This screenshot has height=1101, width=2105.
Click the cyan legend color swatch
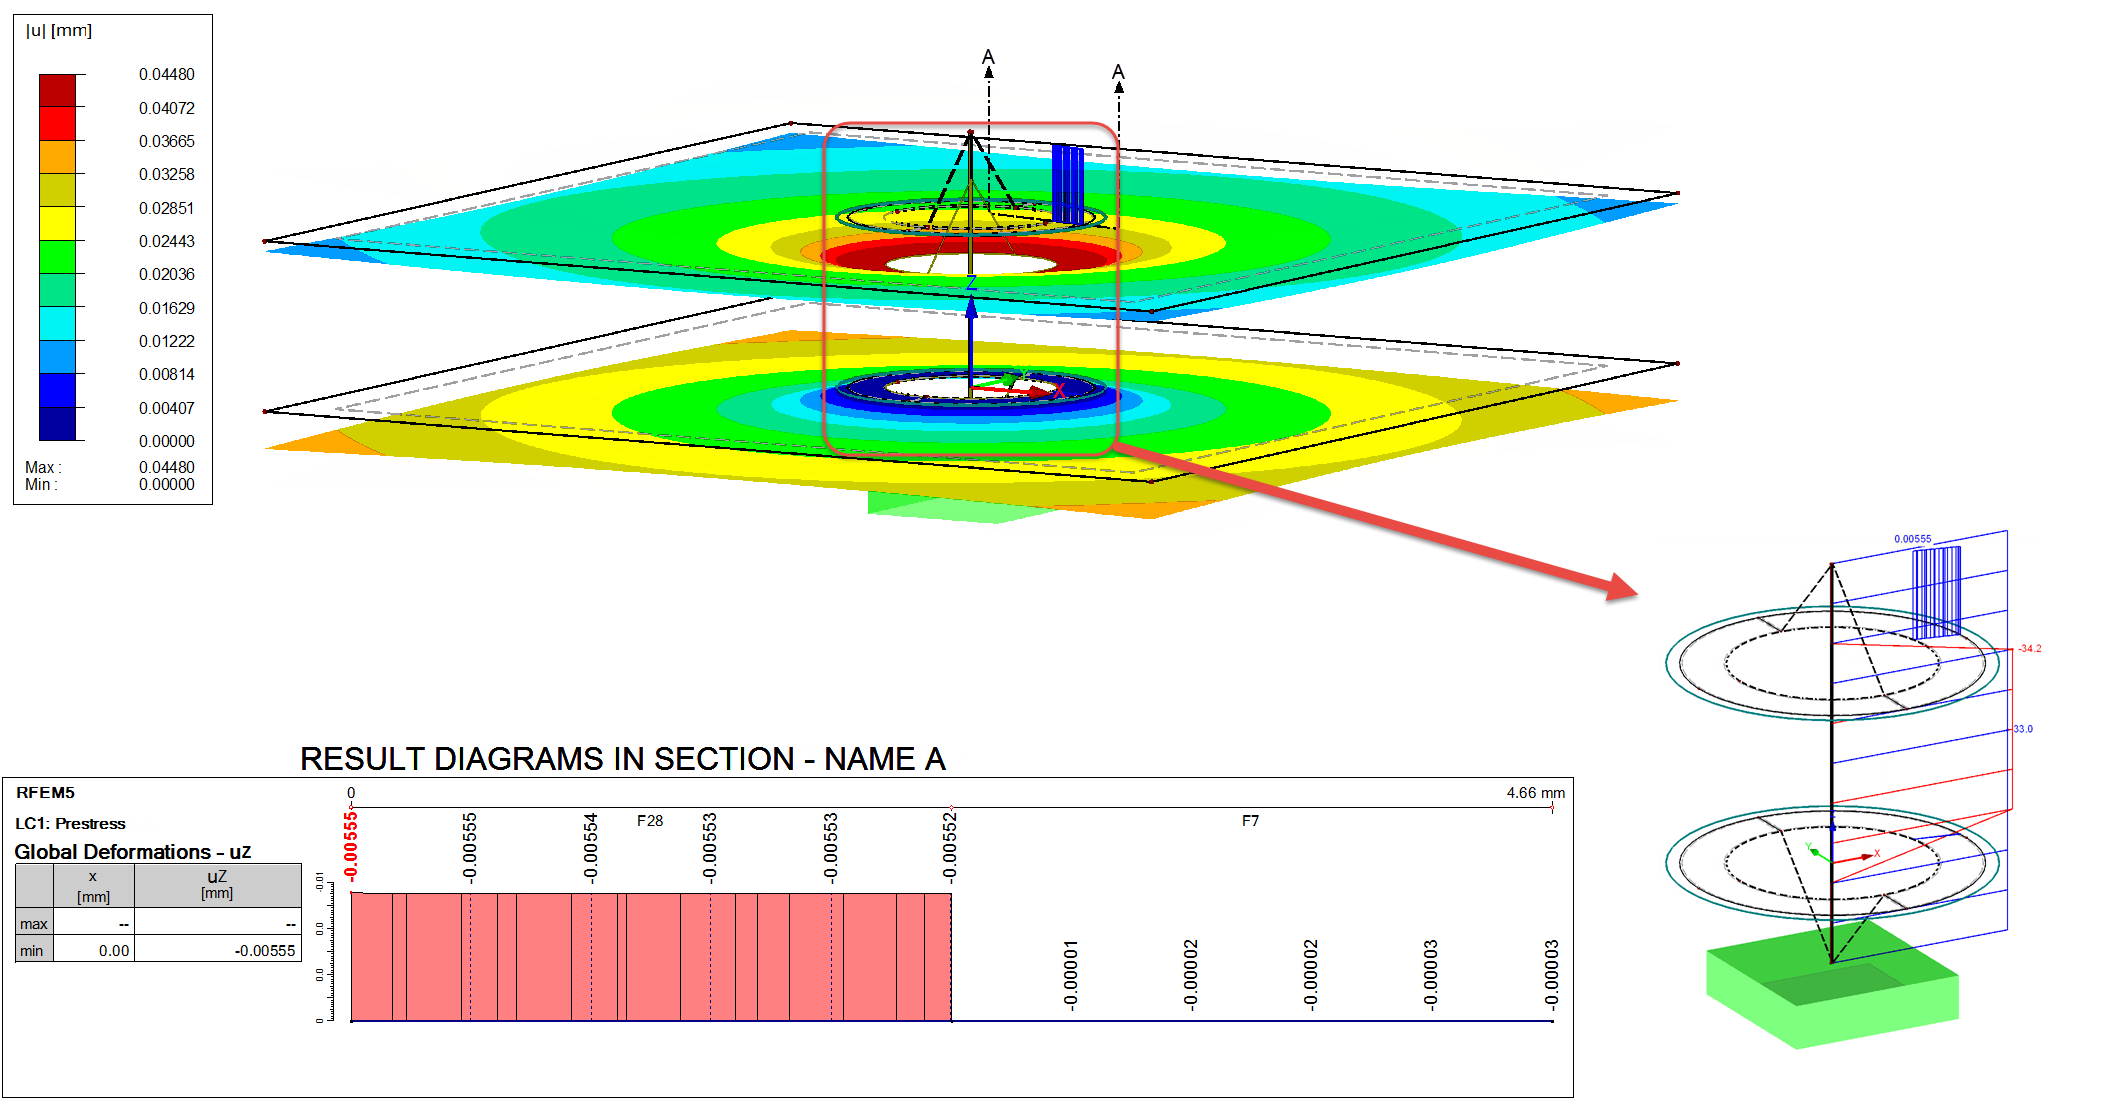pyautogui.click(x=57, y=323)
